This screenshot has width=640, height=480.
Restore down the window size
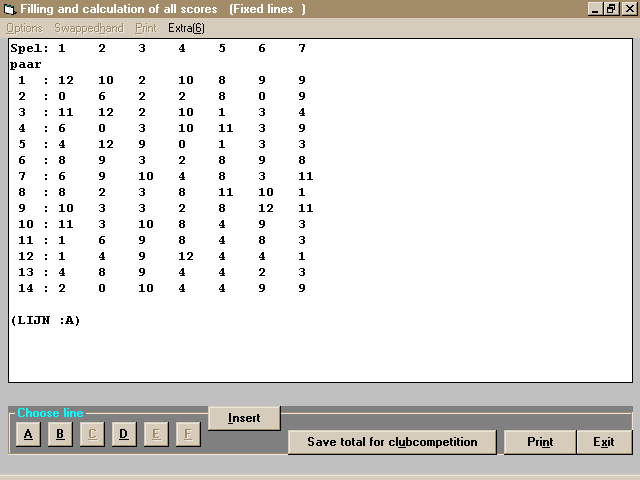610,9
